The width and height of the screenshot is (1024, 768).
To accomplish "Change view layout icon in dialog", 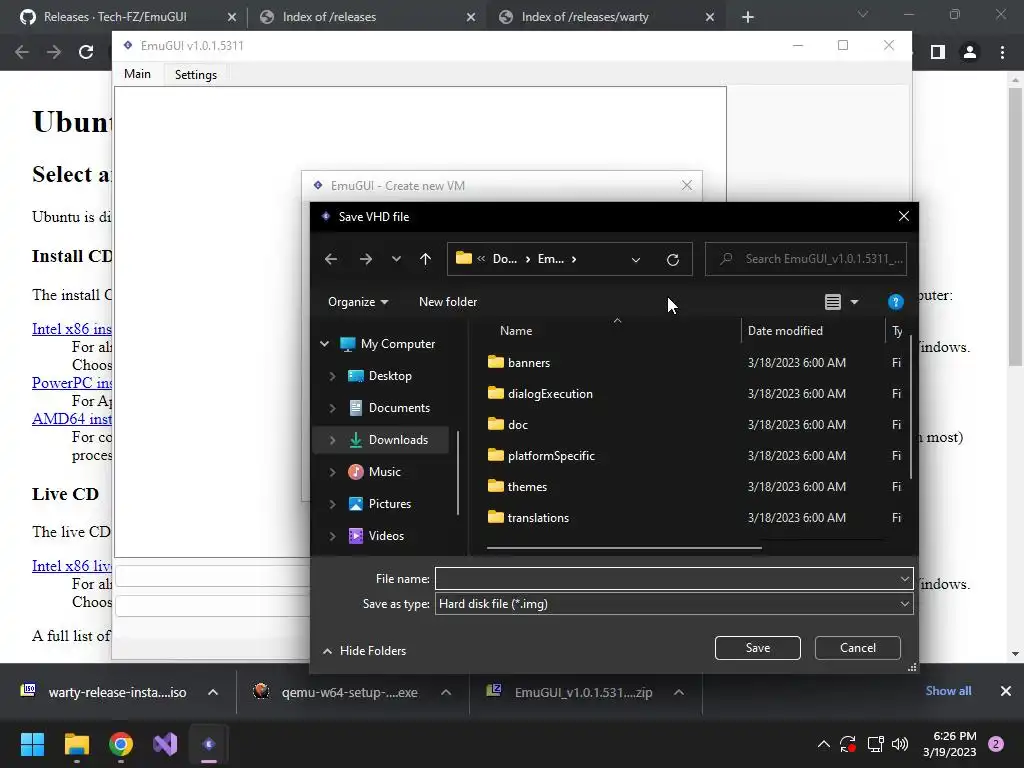I will (833, 302).
